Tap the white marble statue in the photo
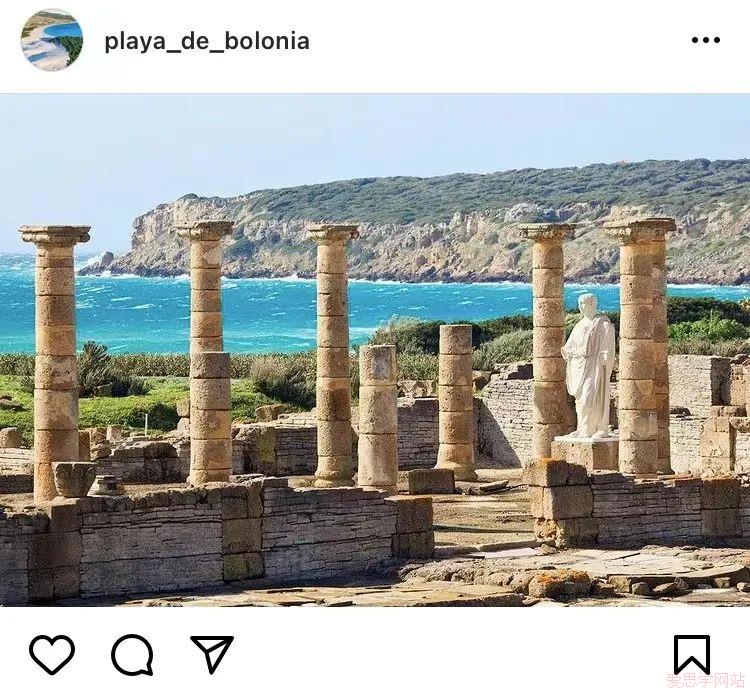The height and width of the screenshot is (692, 750). [x=589, y=365]
